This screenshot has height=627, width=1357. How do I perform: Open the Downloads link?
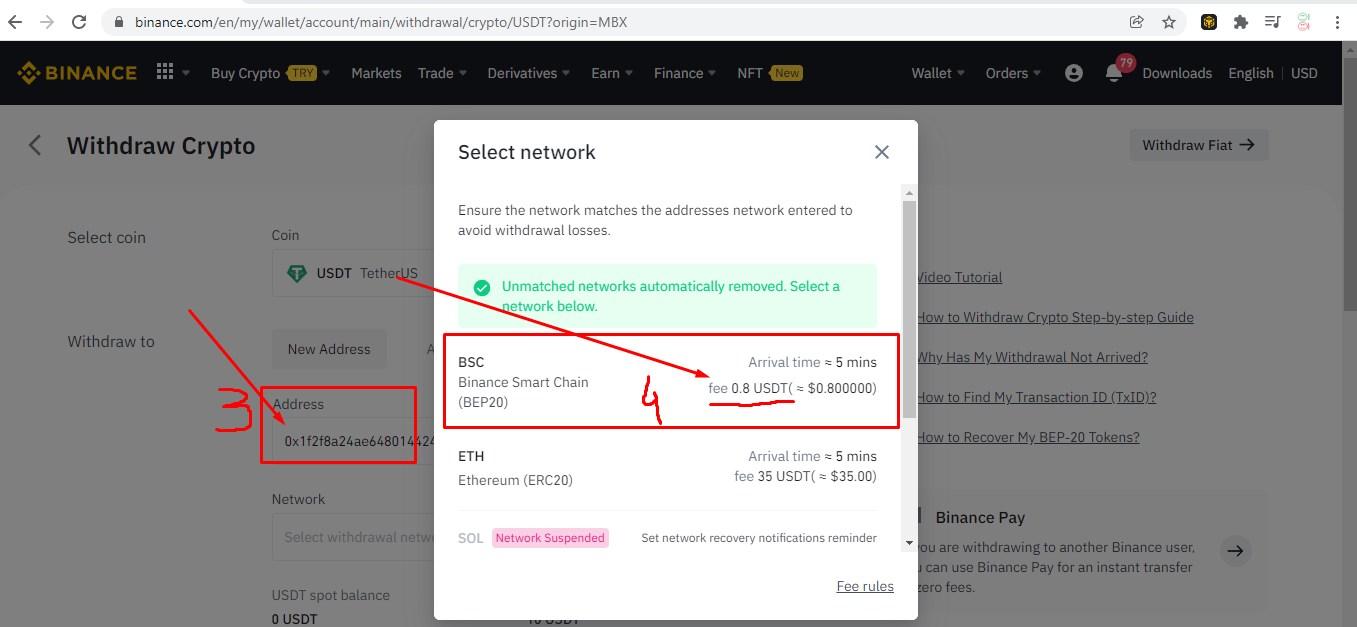1177,73
